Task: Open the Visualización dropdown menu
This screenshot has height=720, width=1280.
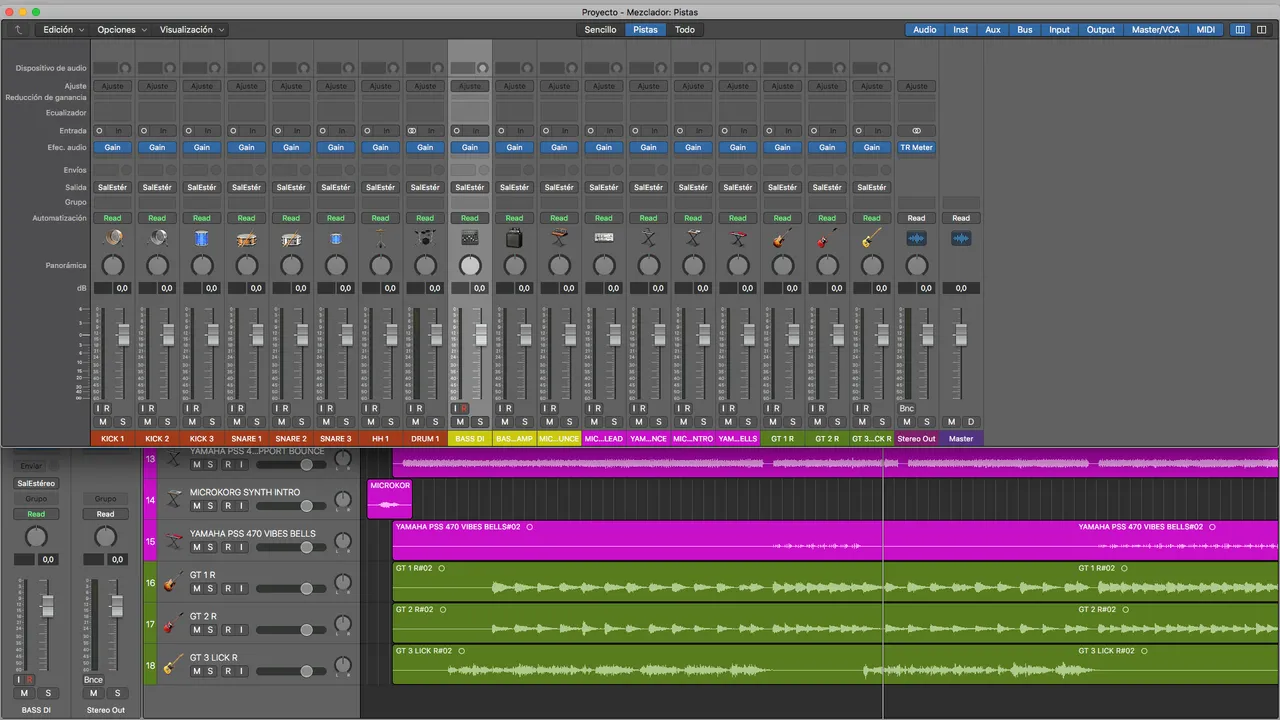Action: coord(192,30)
